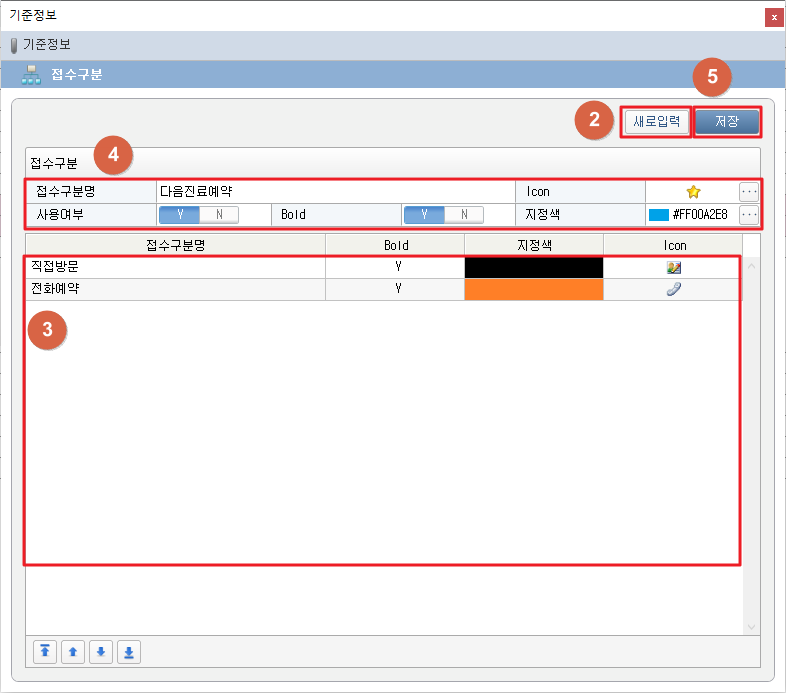
Task: Click the move-to-bottom arrow button
Action: pos(128,652)
